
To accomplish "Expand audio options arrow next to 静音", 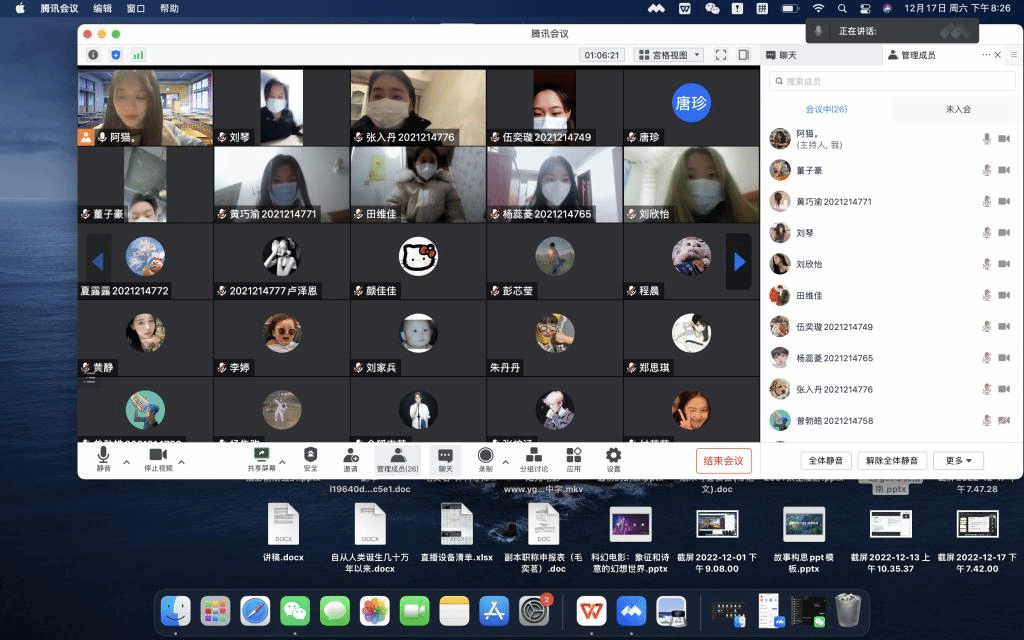I will pyautogui.click(x=127, y=462).
